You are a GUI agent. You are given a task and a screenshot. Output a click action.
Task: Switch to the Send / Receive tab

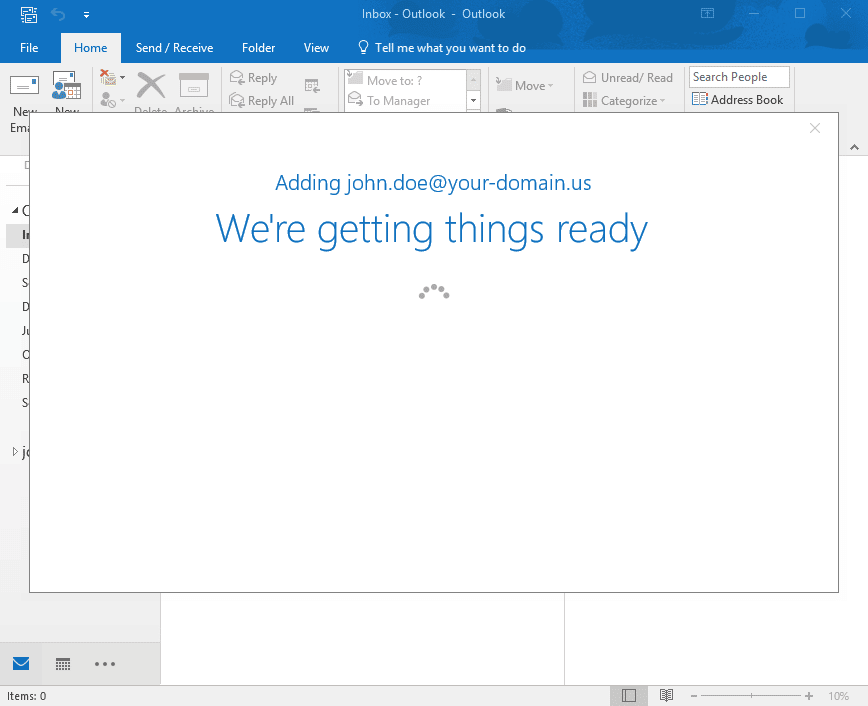tap(174, 48)
